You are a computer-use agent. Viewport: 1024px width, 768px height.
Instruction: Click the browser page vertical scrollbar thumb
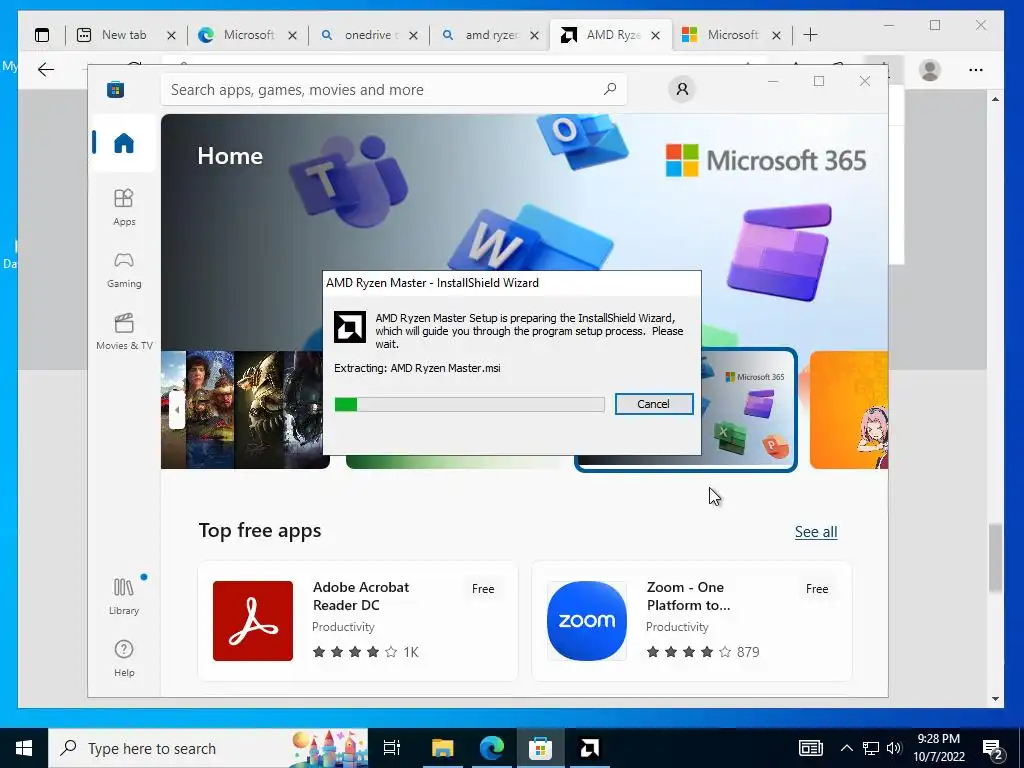995,558
